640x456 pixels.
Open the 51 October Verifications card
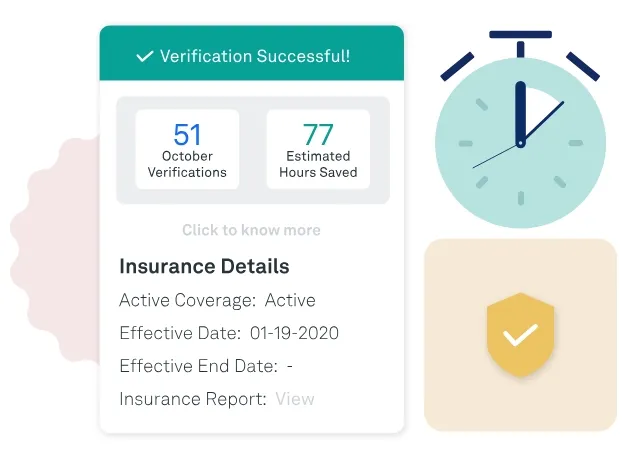pyautogui.click(x=187, y=149)
